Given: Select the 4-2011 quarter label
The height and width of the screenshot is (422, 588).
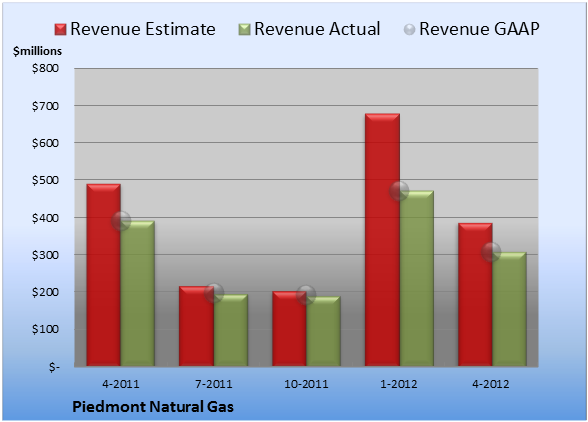Looking at the screenshot, I should pyautogui.click(x=121, y=384).
